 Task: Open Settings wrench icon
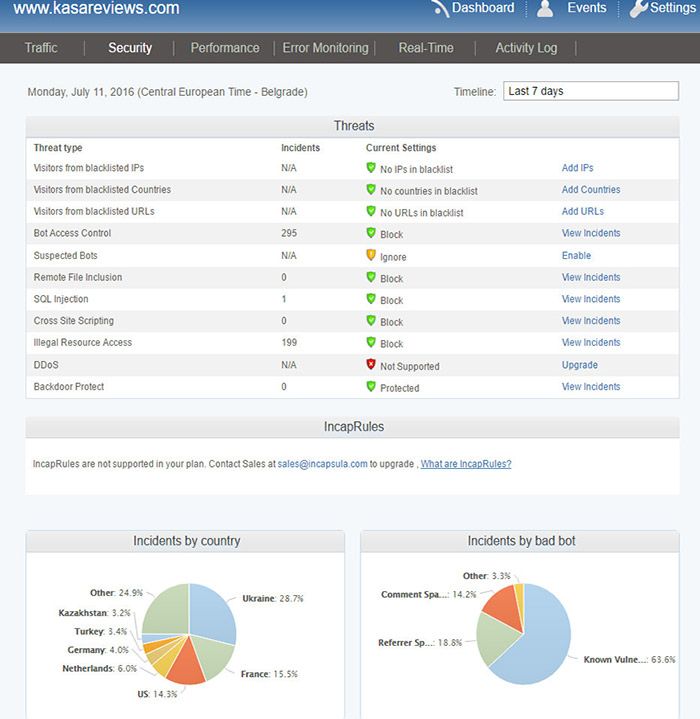(638, 9)
